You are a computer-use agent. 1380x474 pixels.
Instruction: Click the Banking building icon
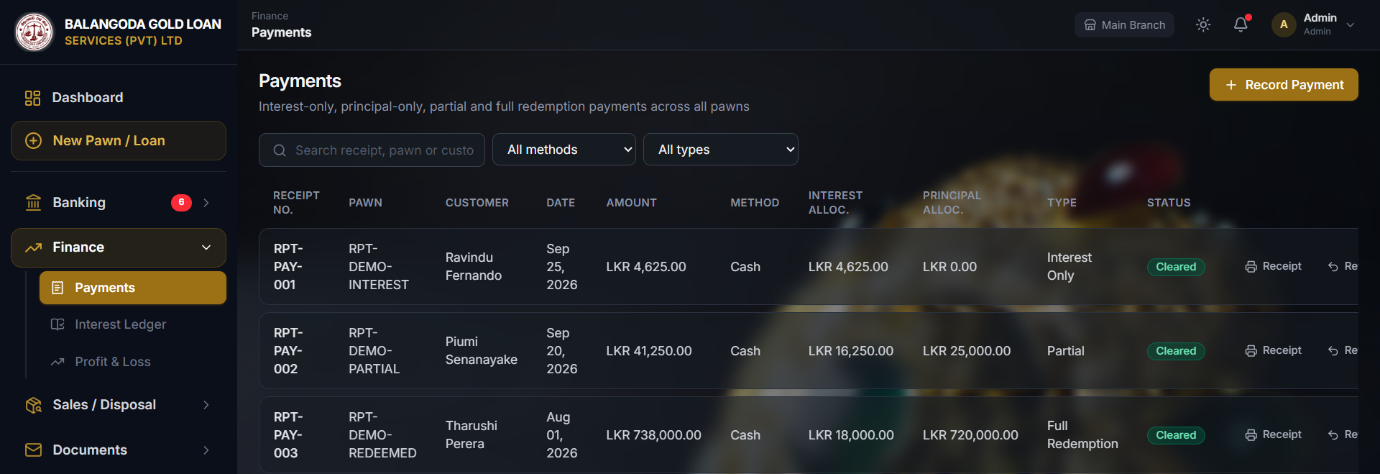[33, 203]
